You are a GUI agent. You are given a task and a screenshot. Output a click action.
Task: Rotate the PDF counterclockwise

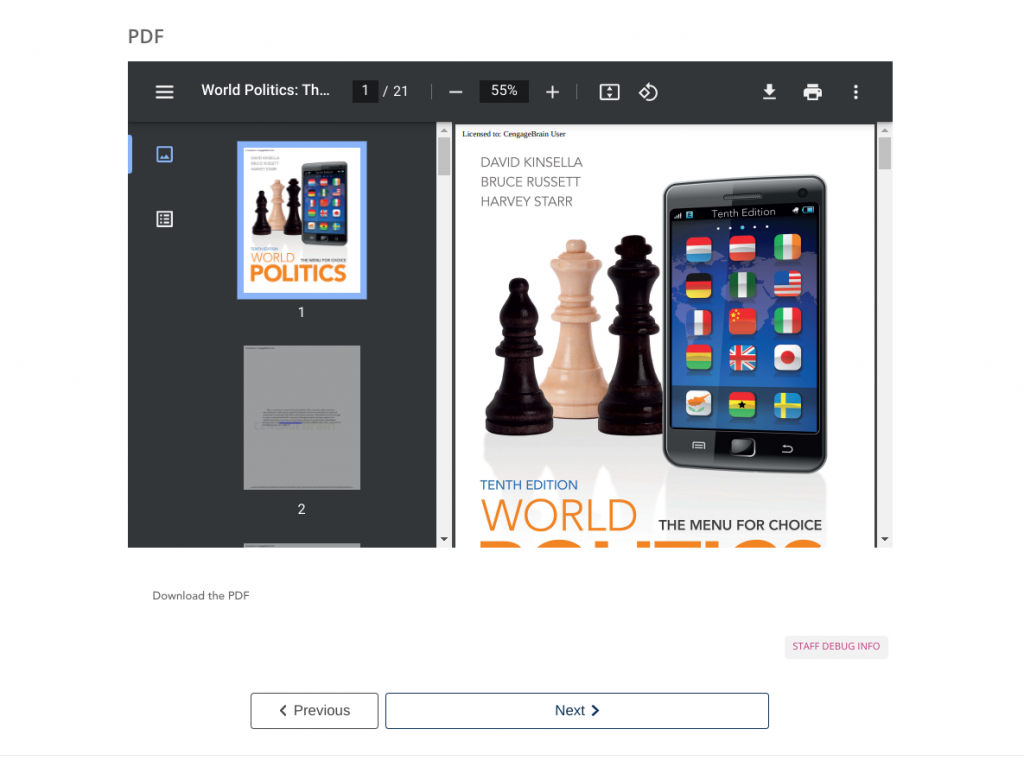pos(648,92)
